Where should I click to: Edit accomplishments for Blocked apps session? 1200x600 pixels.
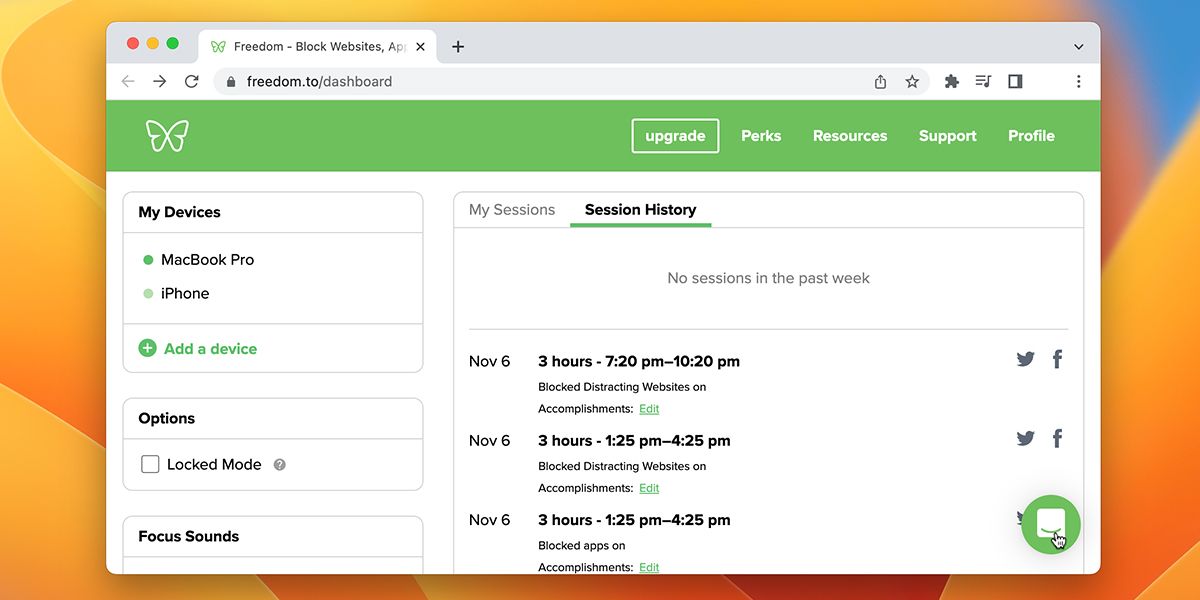click(x=649, y=567)
